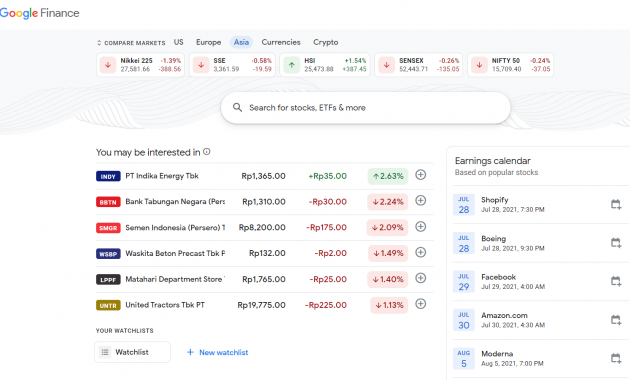Switch to the US markets tab

point(178,42)
